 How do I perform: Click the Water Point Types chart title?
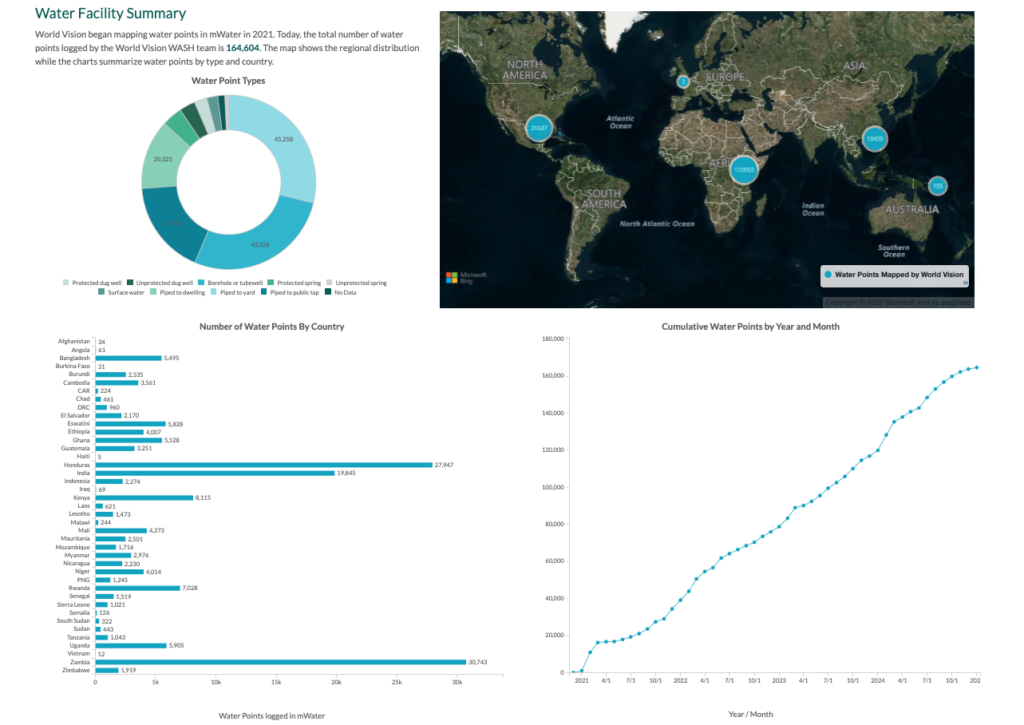[x=228, y=81]
